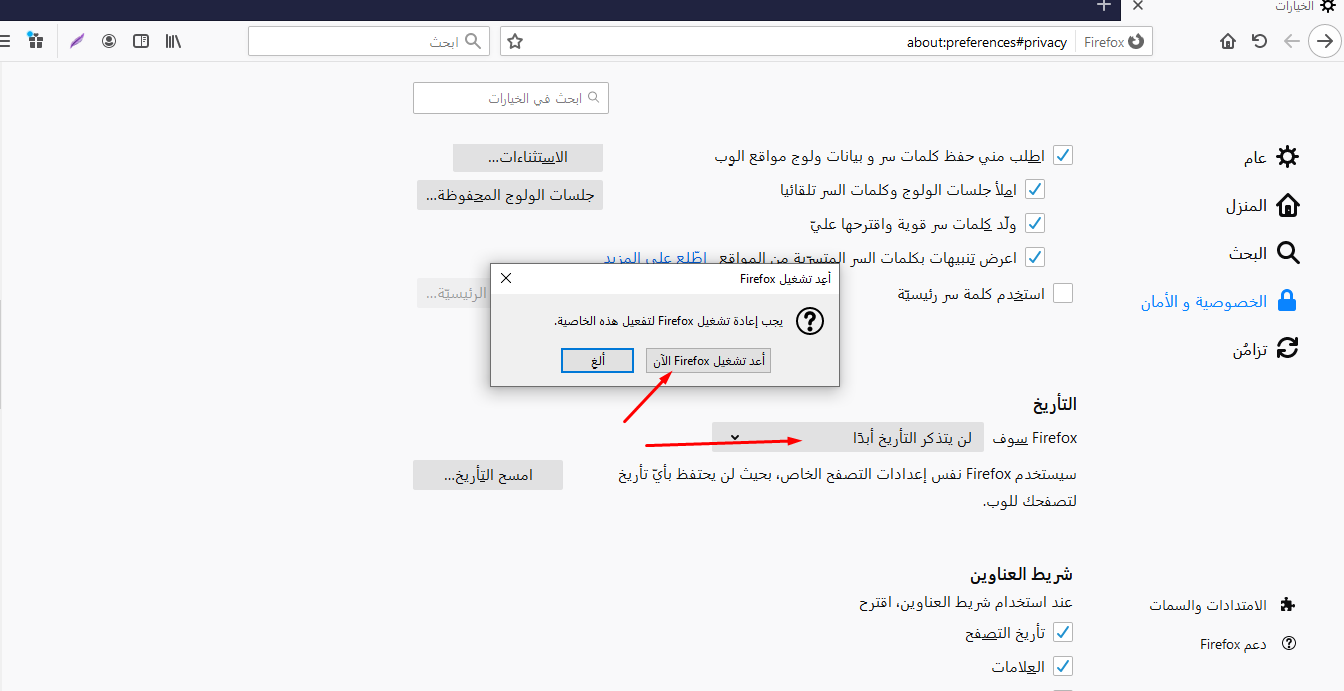Open the تزامُن sync category

[x=1265, y=349]
